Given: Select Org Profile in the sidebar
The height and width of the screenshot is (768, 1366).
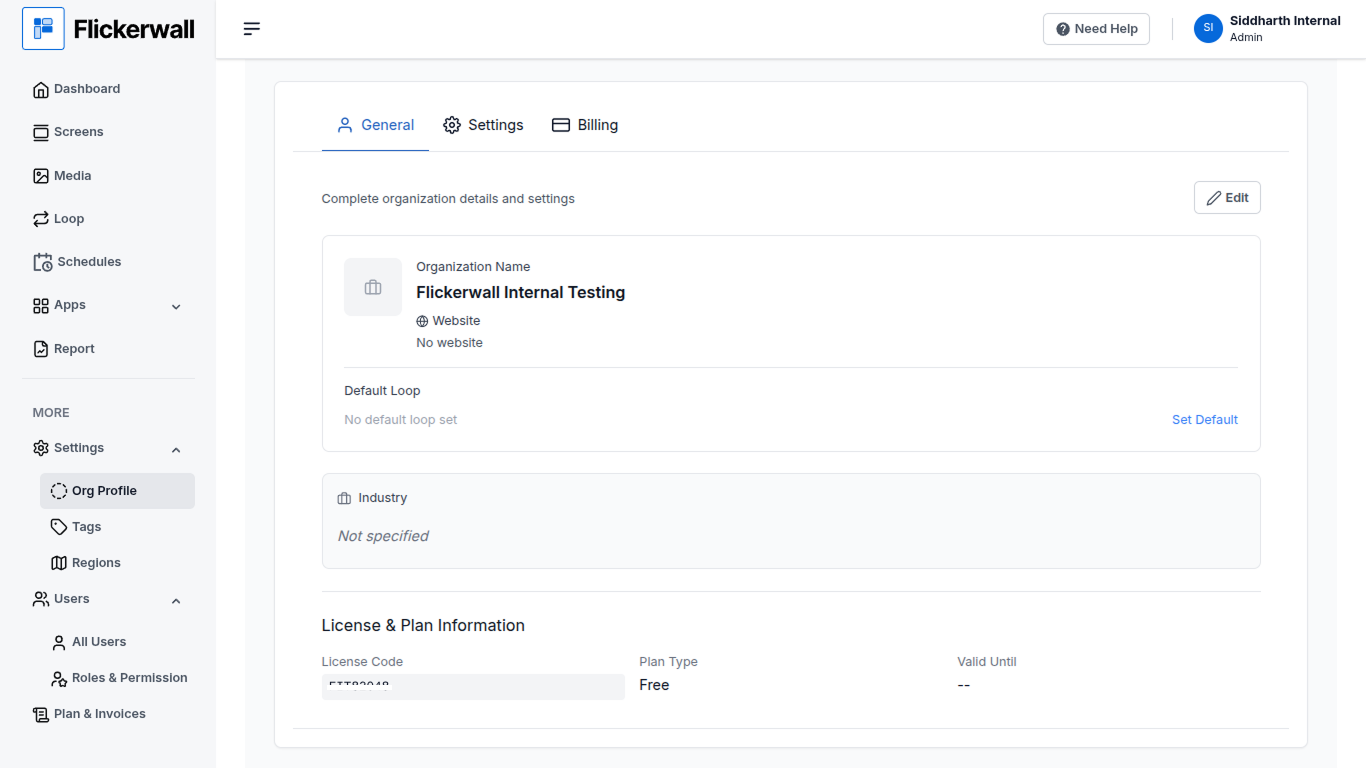Looking at the screenshot, I should click(x=117, y=491).
